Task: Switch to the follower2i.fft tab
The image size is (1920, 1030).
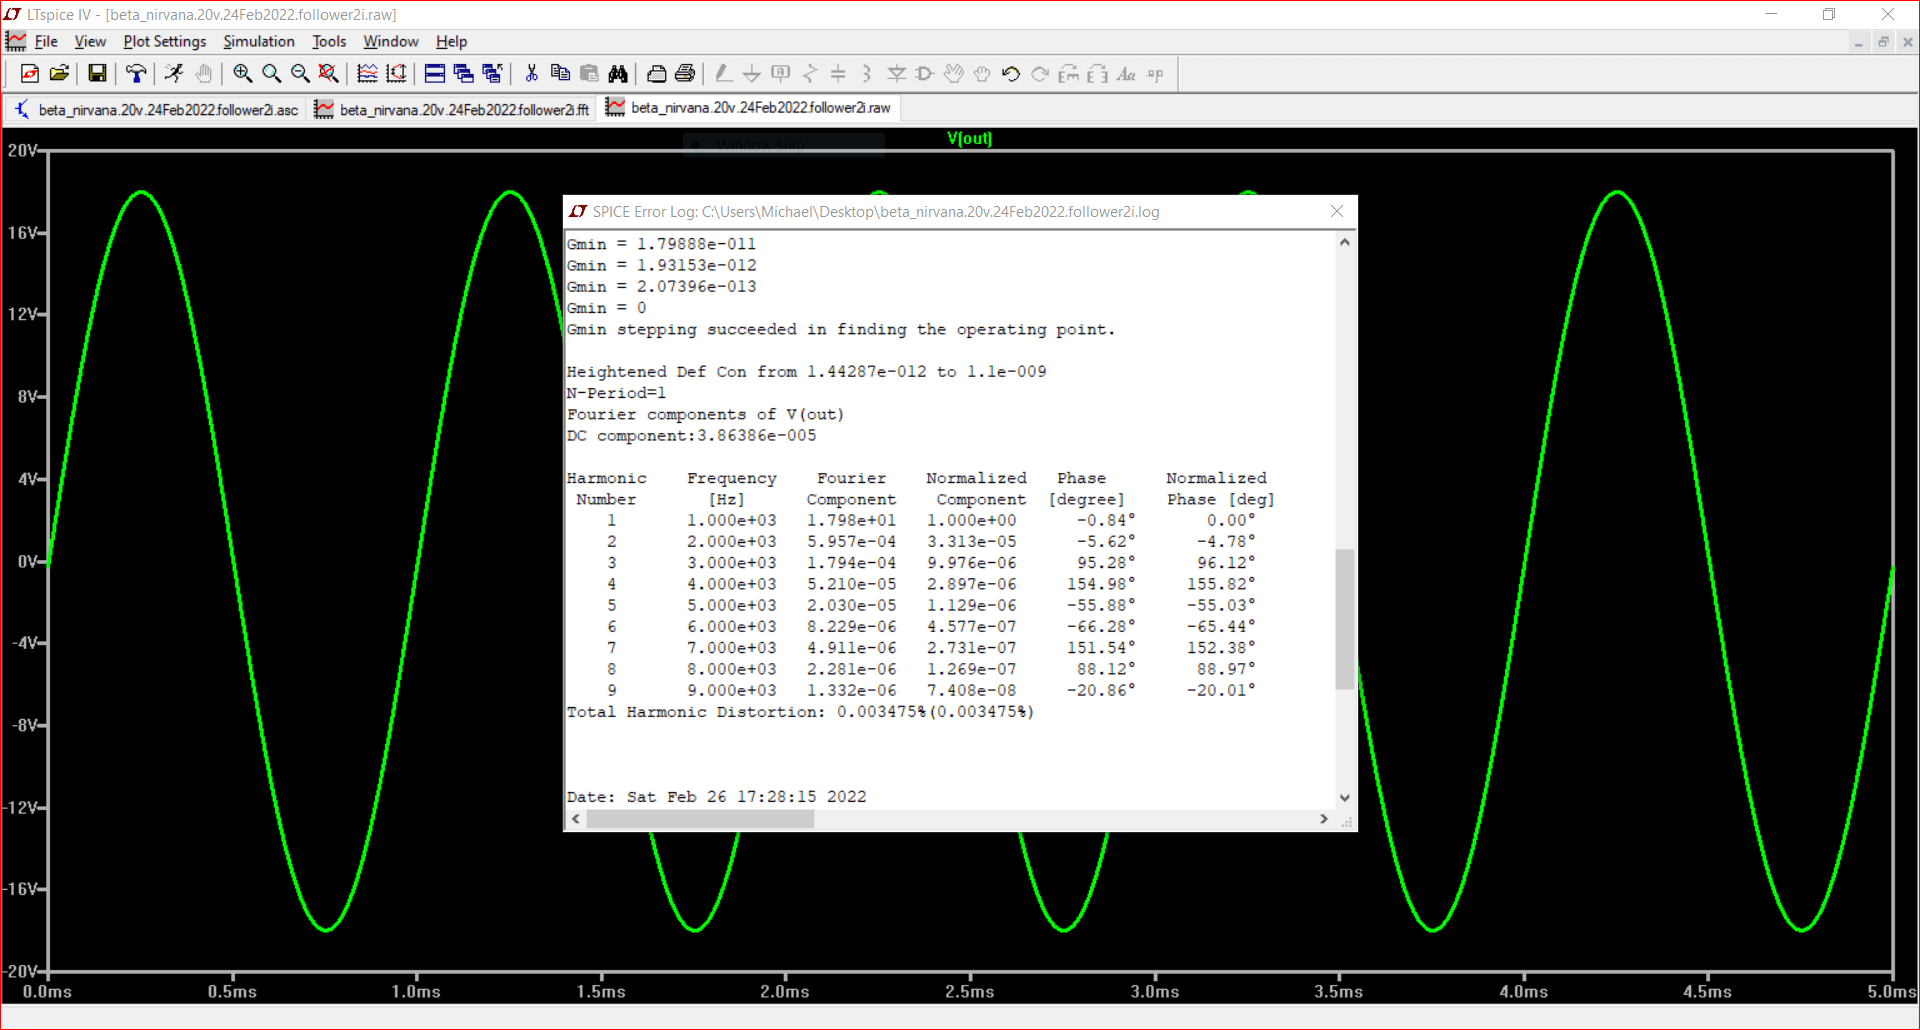Action: (x=452, y=109)
